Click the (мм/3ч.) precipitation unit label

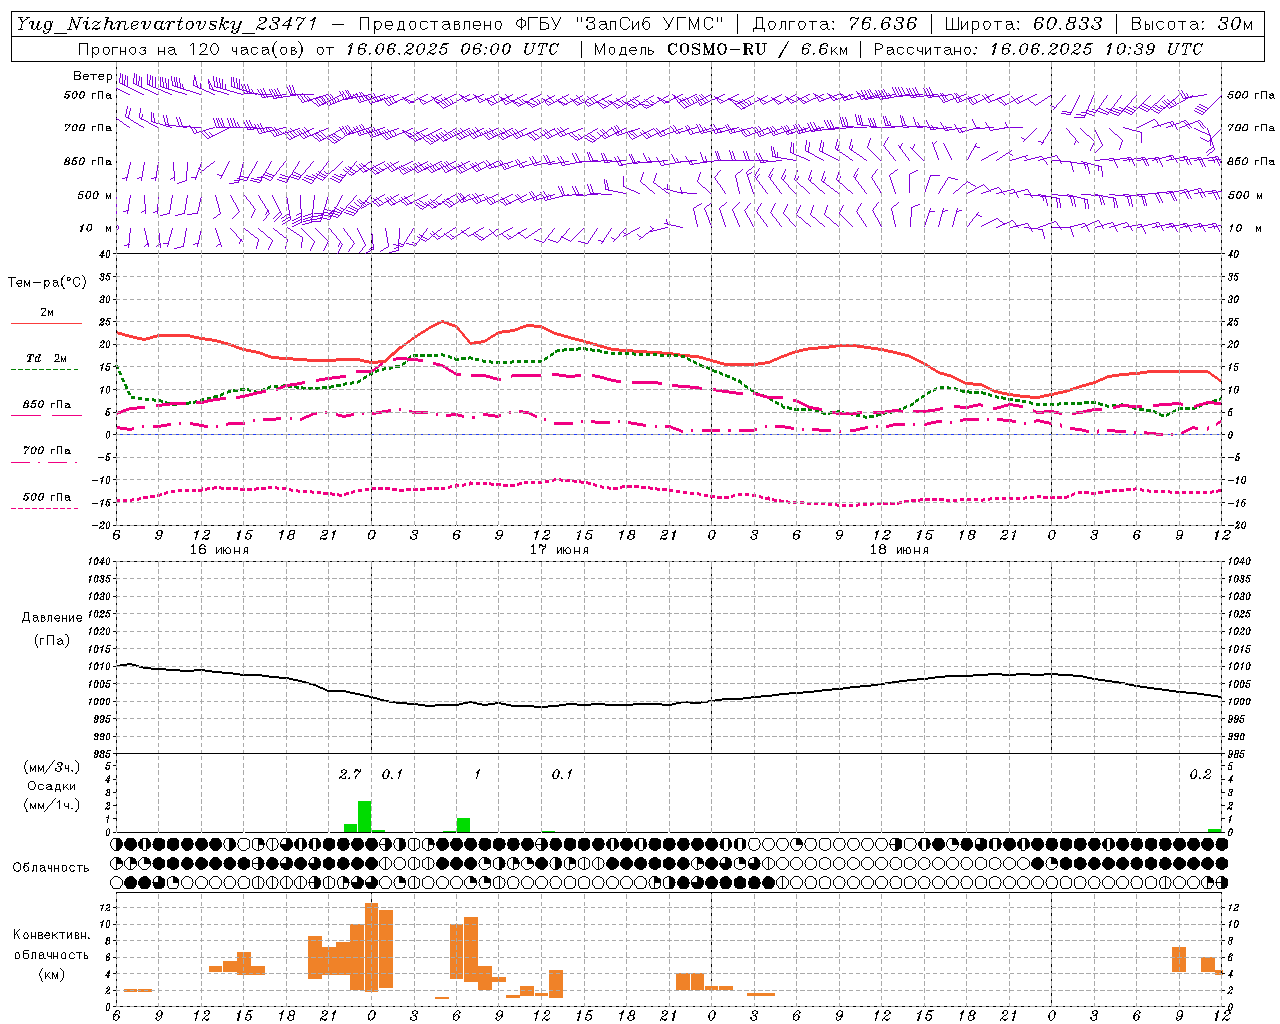[x=52, y=767]
